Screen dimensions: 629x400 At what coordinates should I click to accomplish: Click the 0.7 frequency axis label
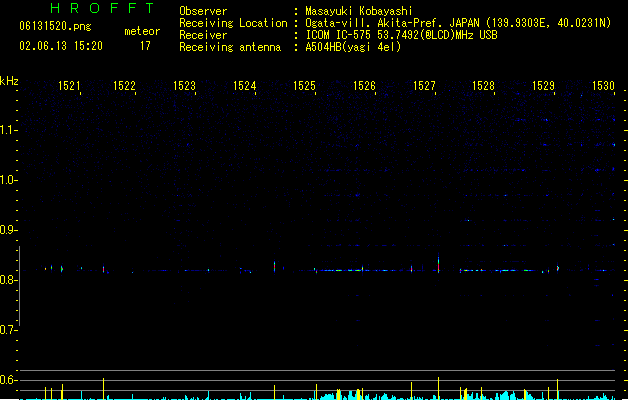[x=8, y=330]
